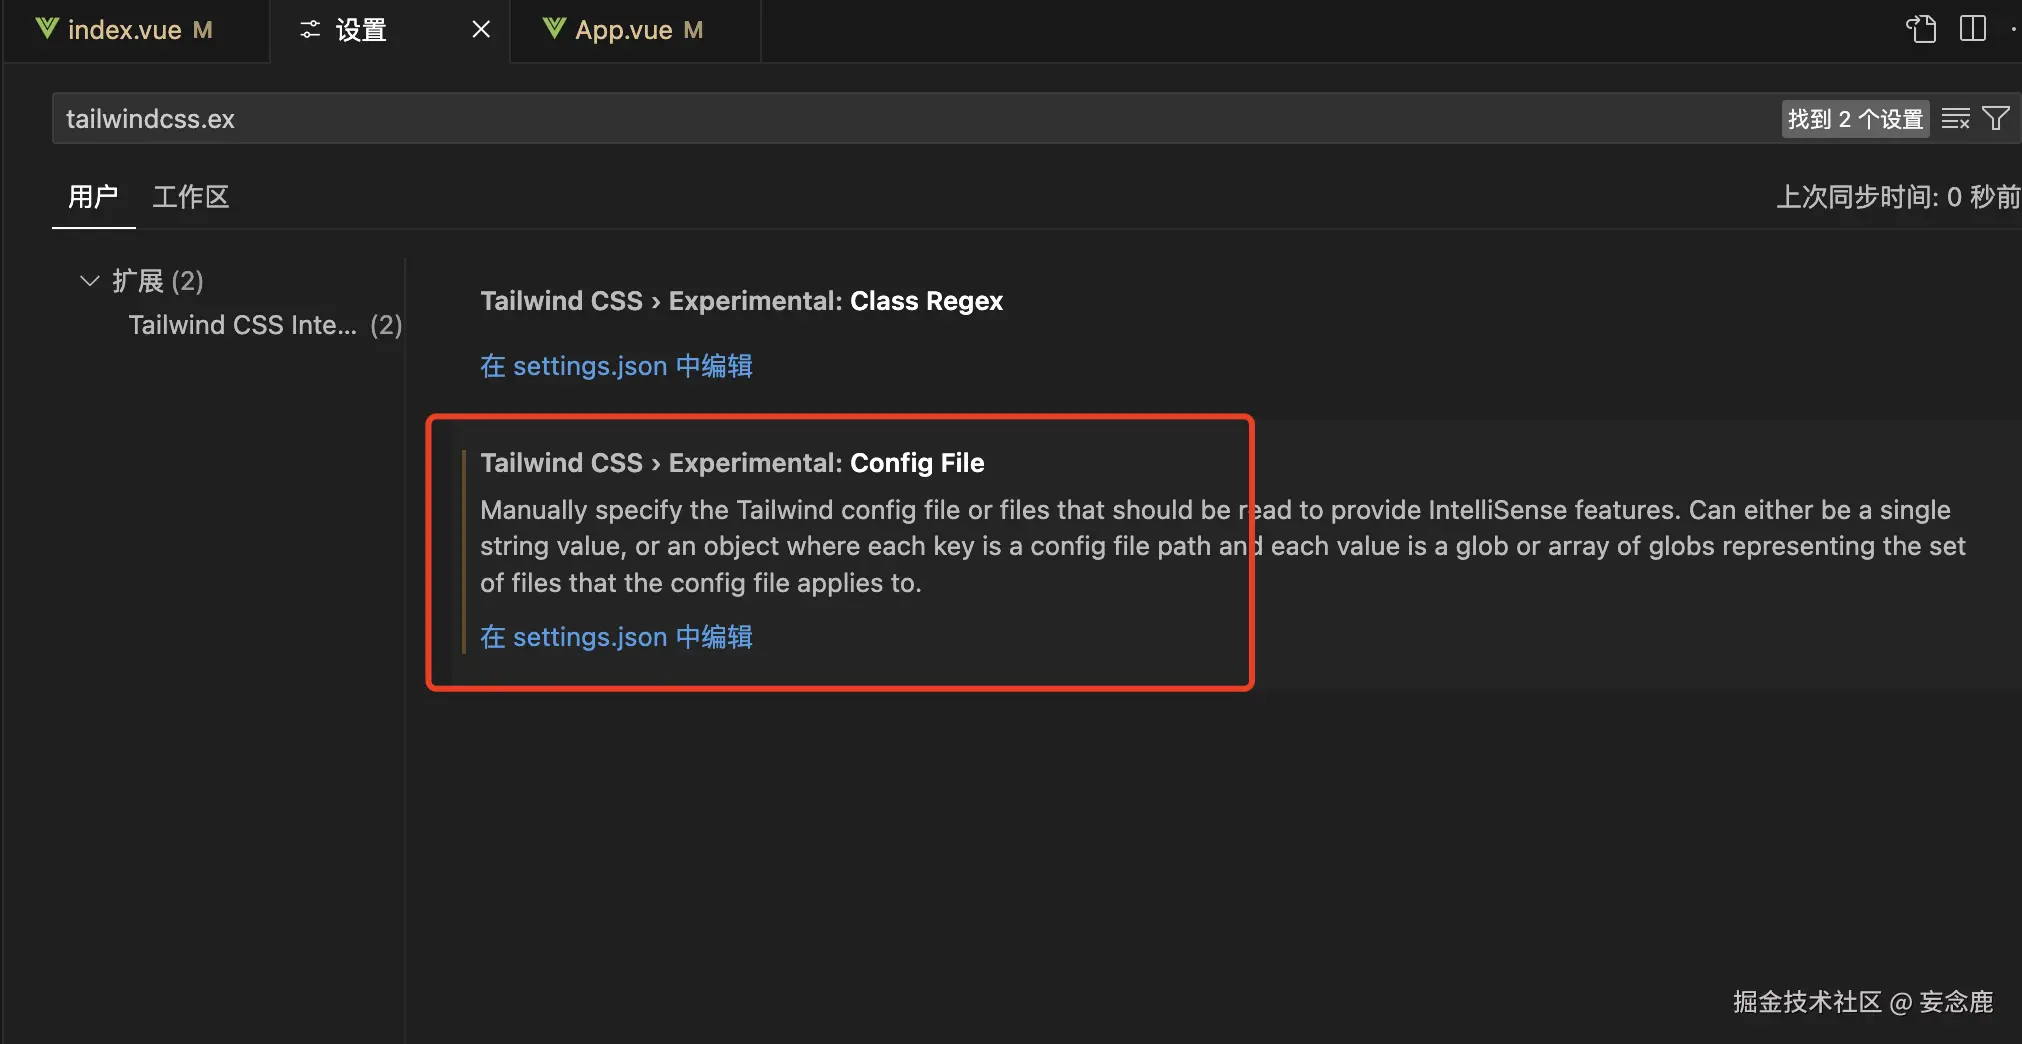Edit Class Regex in settings.json link
The height and width of the screenshot is (1044, 2022).
click(x=616, y=366)
